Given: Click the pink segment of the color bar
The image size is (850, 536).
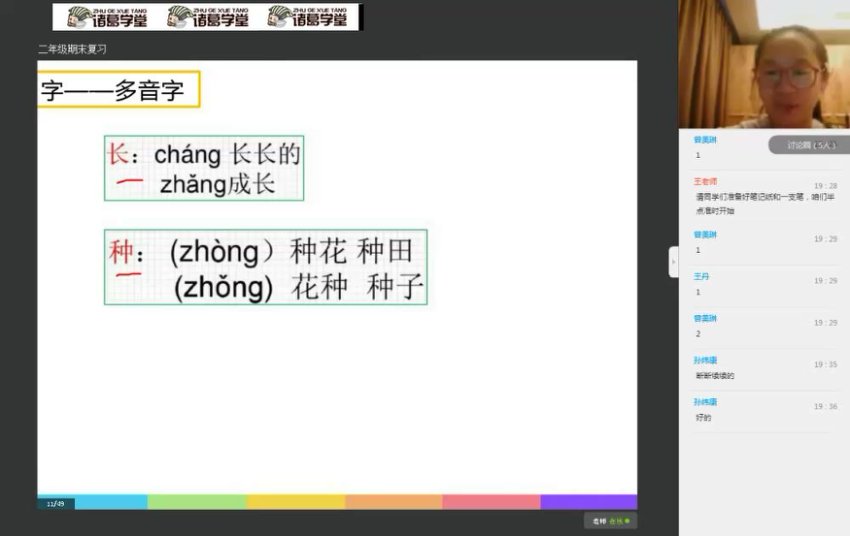Looking at the screenshot, I should click(x=491, y=502).
